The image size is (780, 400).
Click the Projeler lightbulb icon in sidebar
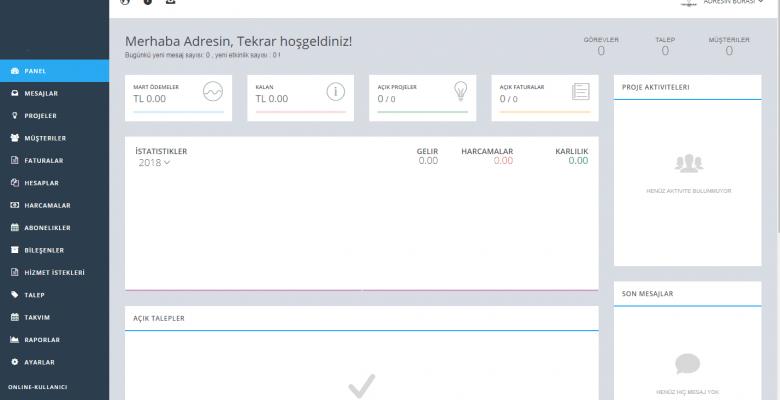tap(14, 115)
